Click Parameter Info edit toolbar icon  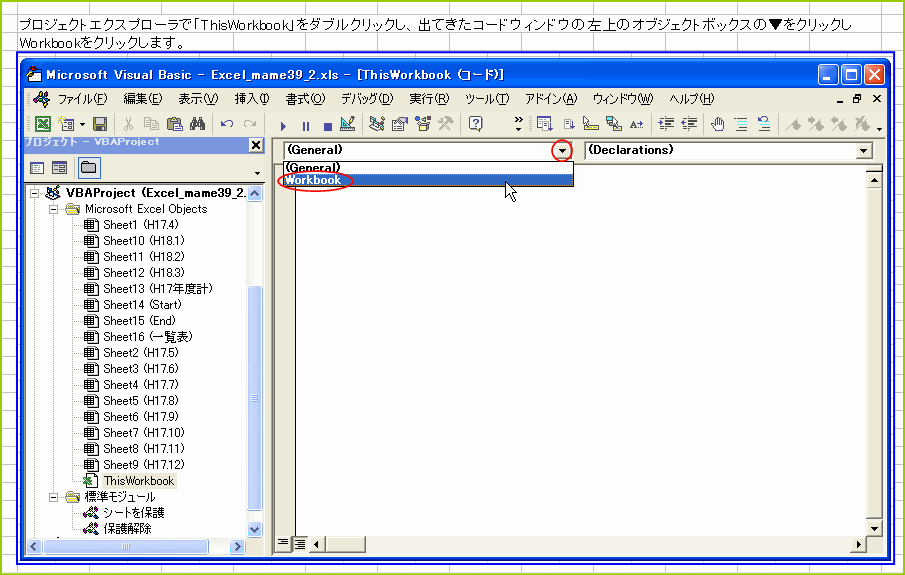pos(614,124)
